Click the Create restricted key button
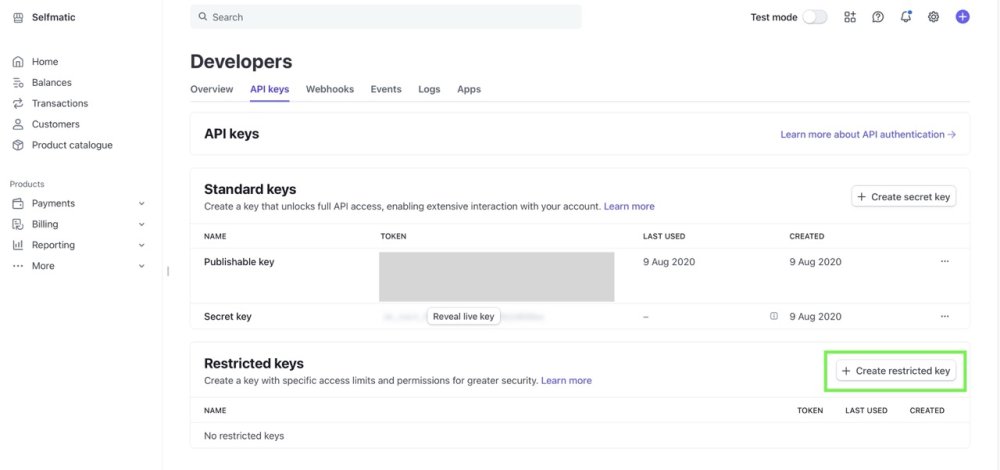1000x470 pixels. (896, 371)
